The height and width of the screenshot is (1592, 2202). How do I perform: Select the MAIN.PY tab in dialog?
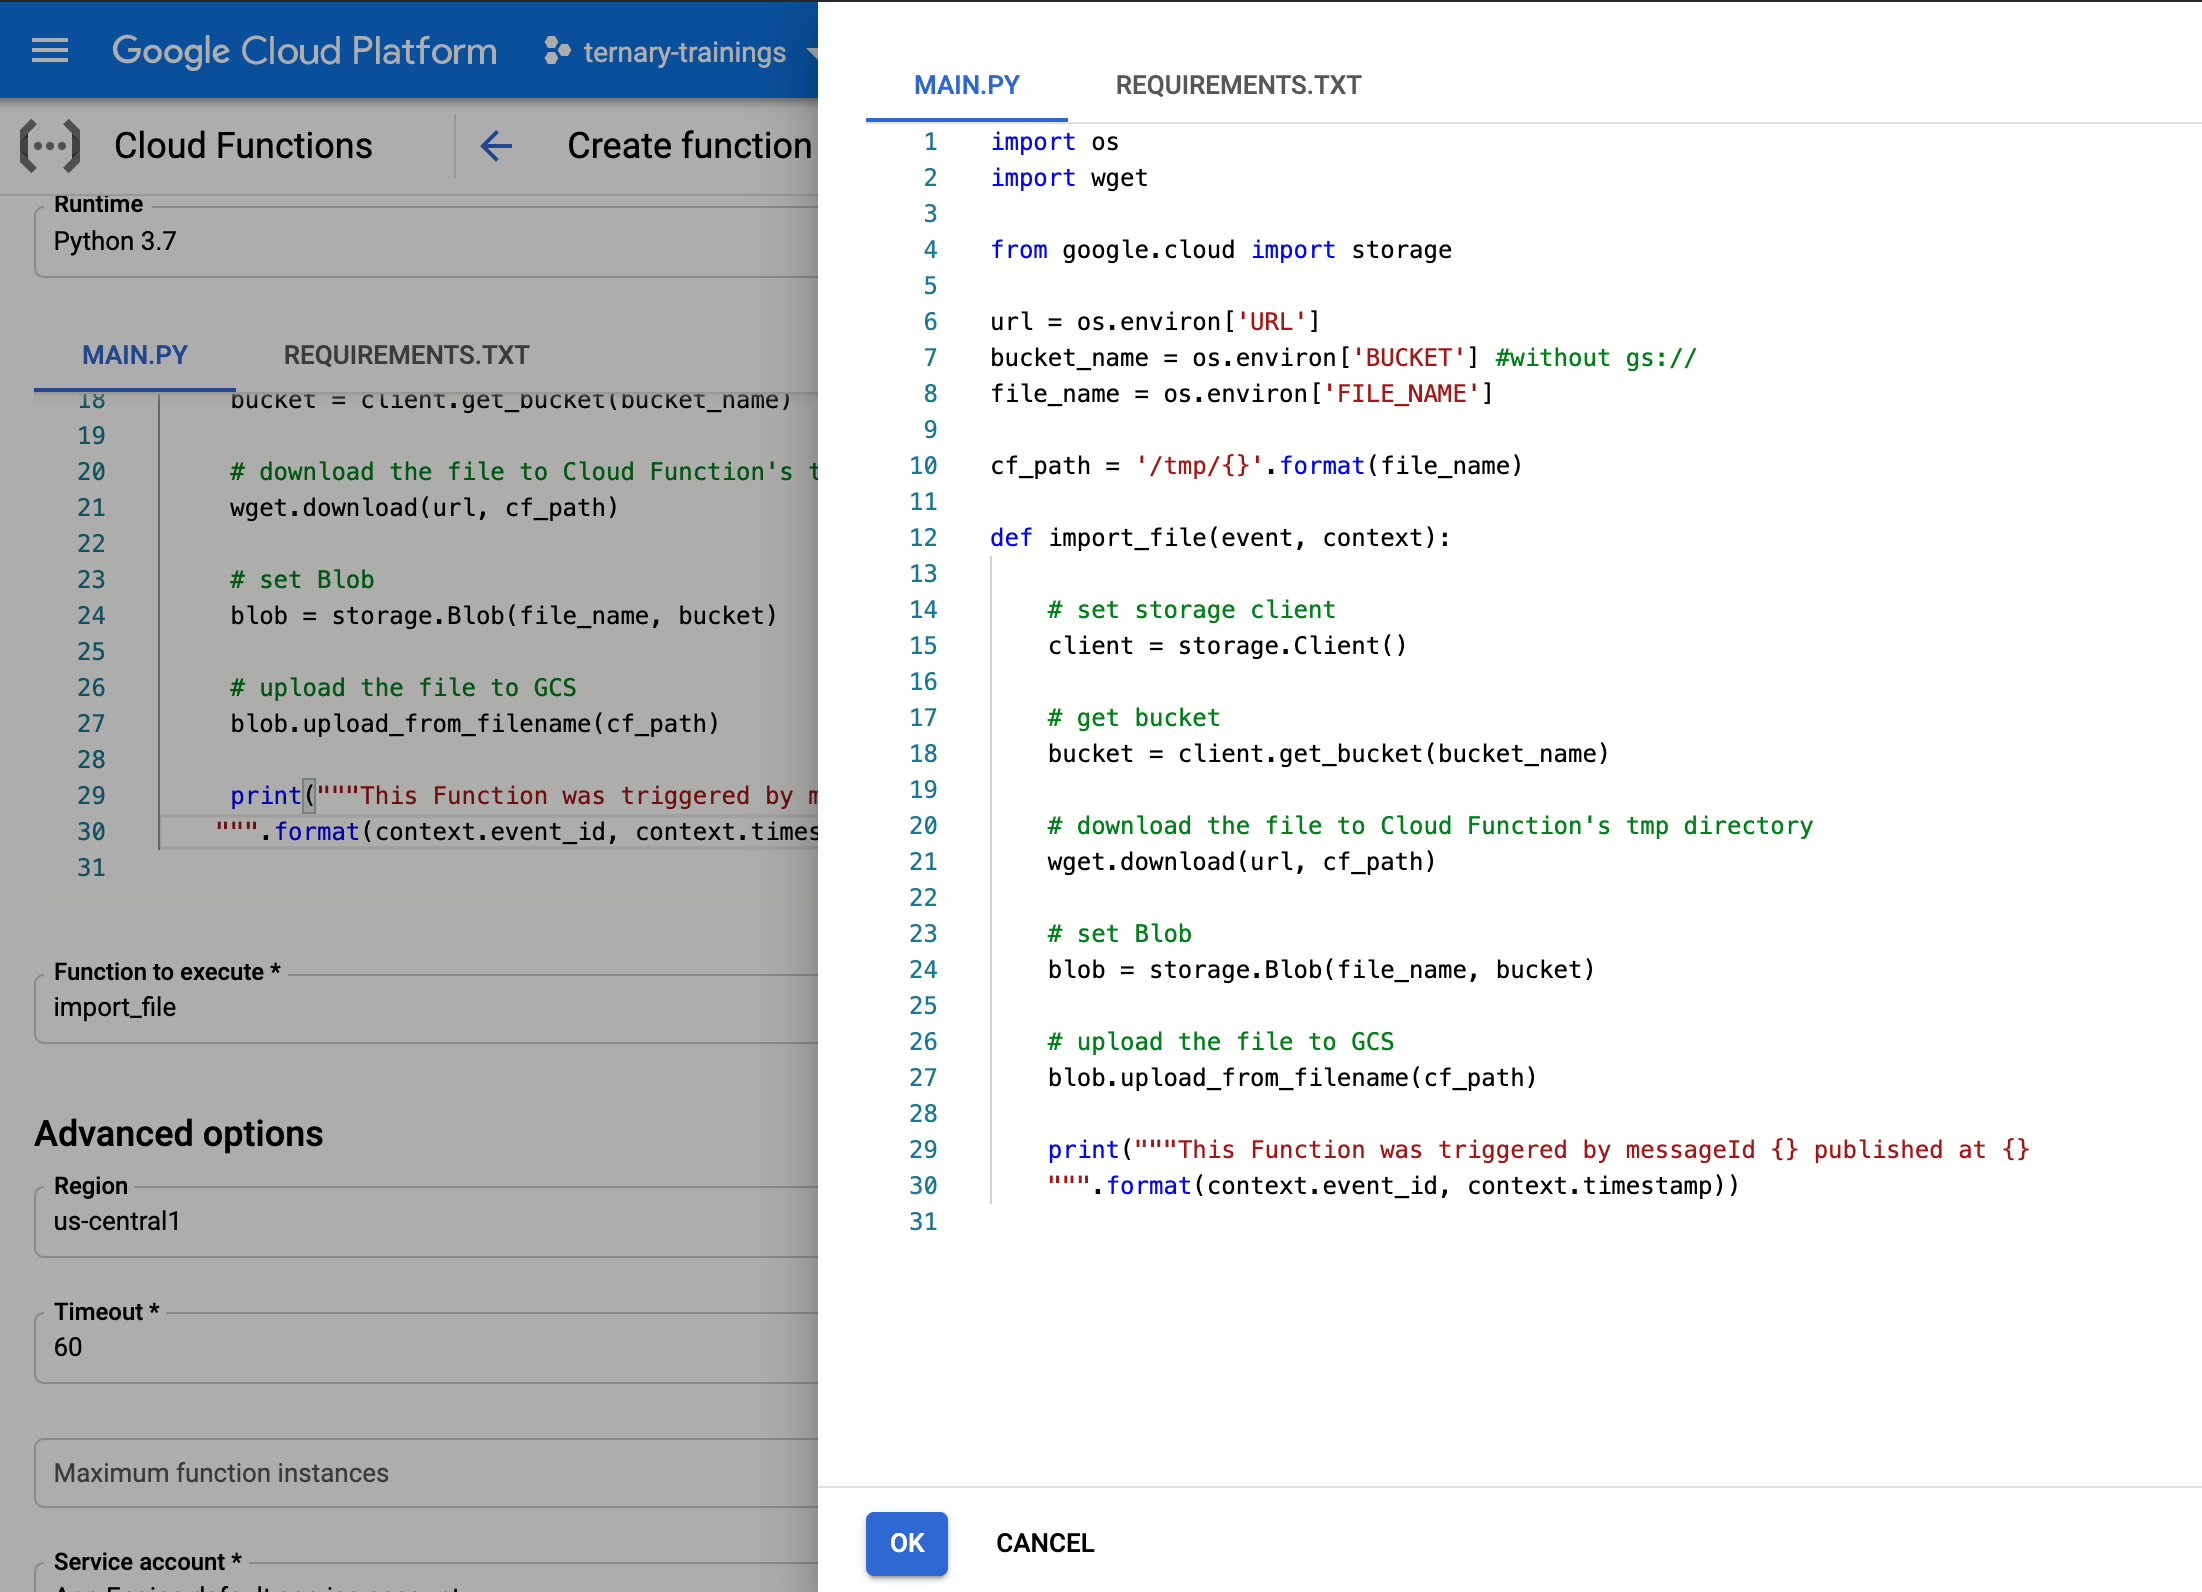pyautogui.click(x=966, y=85)
